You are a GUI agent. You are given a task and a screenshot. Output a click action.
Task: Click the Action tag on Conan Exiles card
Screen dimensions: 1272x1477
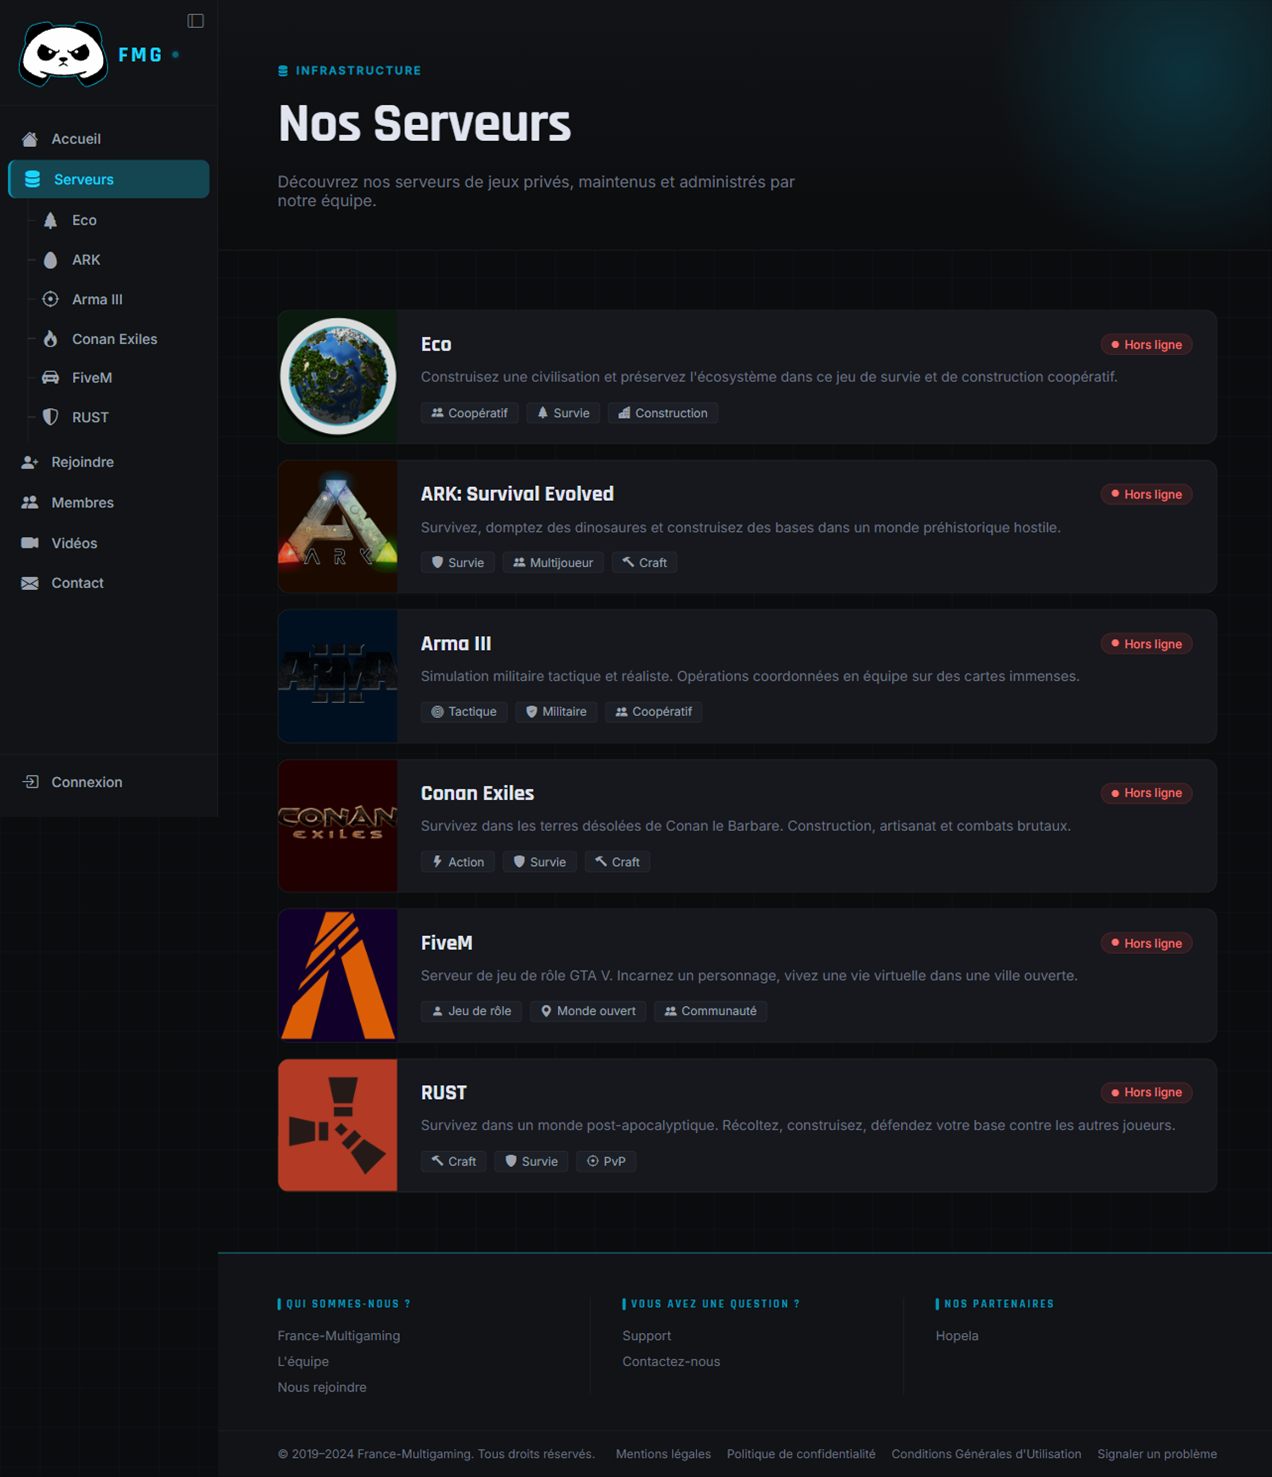[x=458, y=862]
